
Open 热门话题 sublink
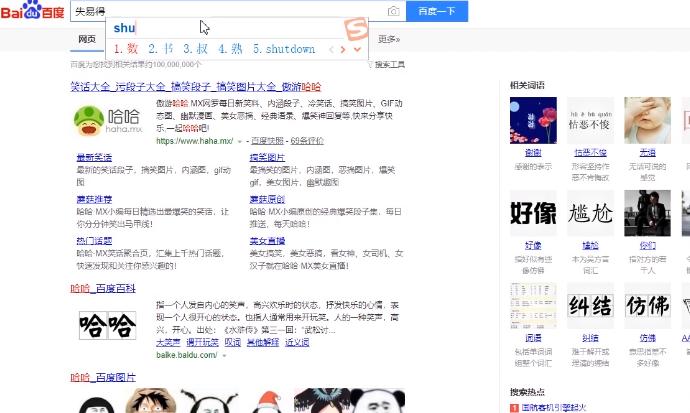point(94,241)
